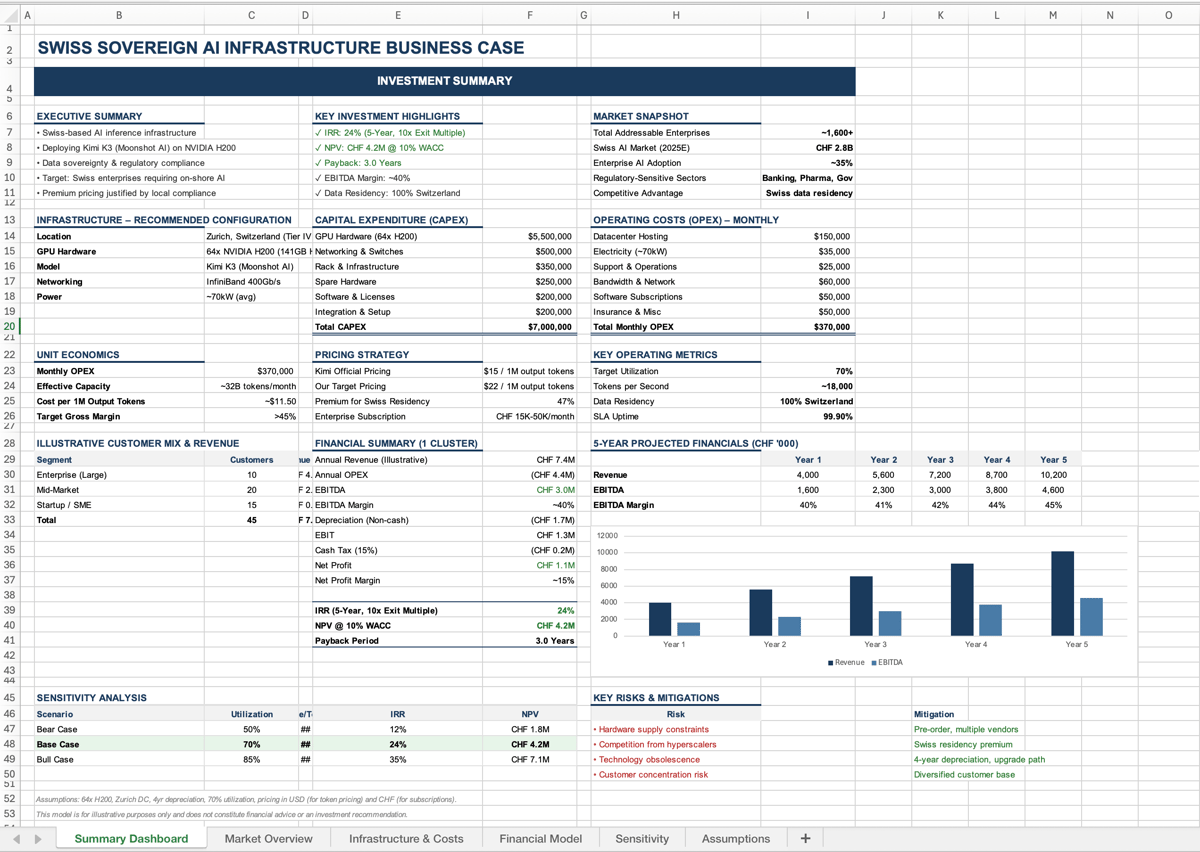Select the 'KEY INVESTMENT HIGHLIGHTS' heading cell

[398, 116]
